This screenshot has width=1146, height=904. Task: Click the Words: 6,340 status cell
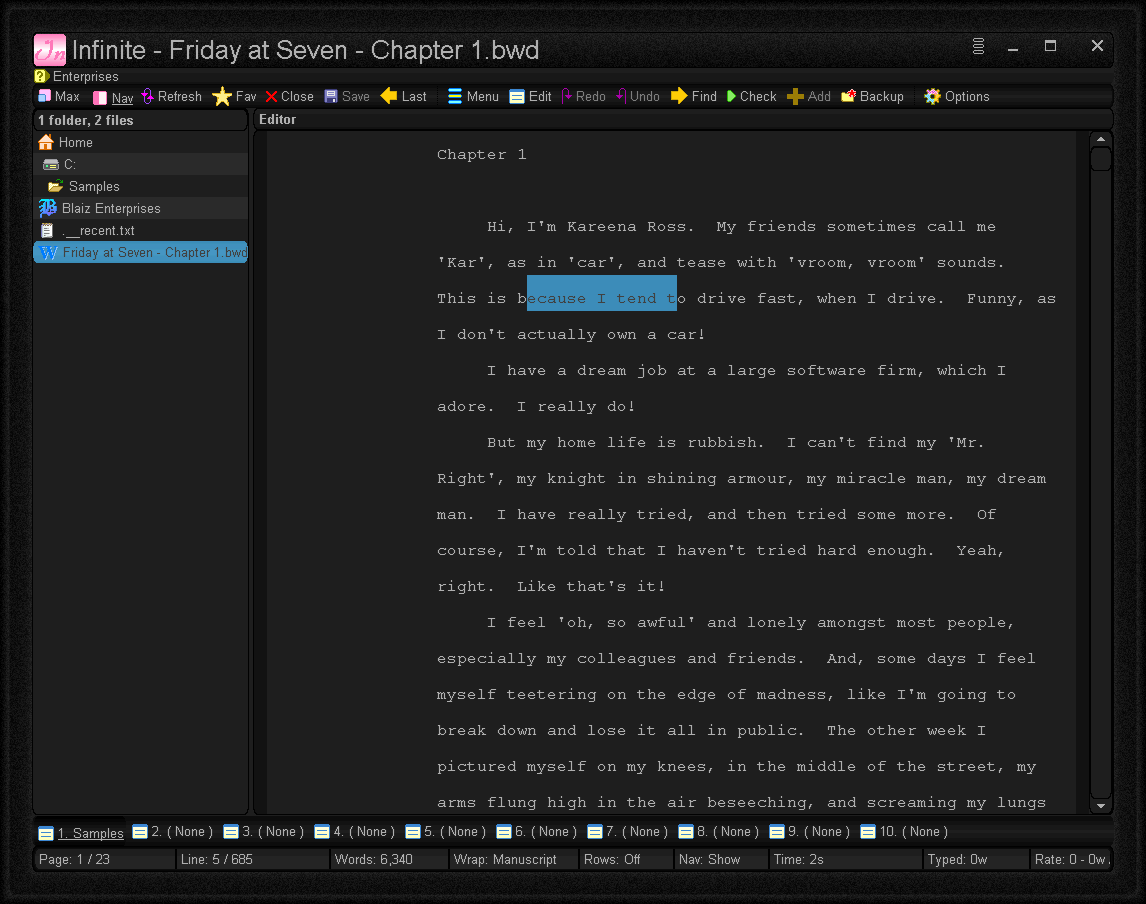(x=389, y=859)
